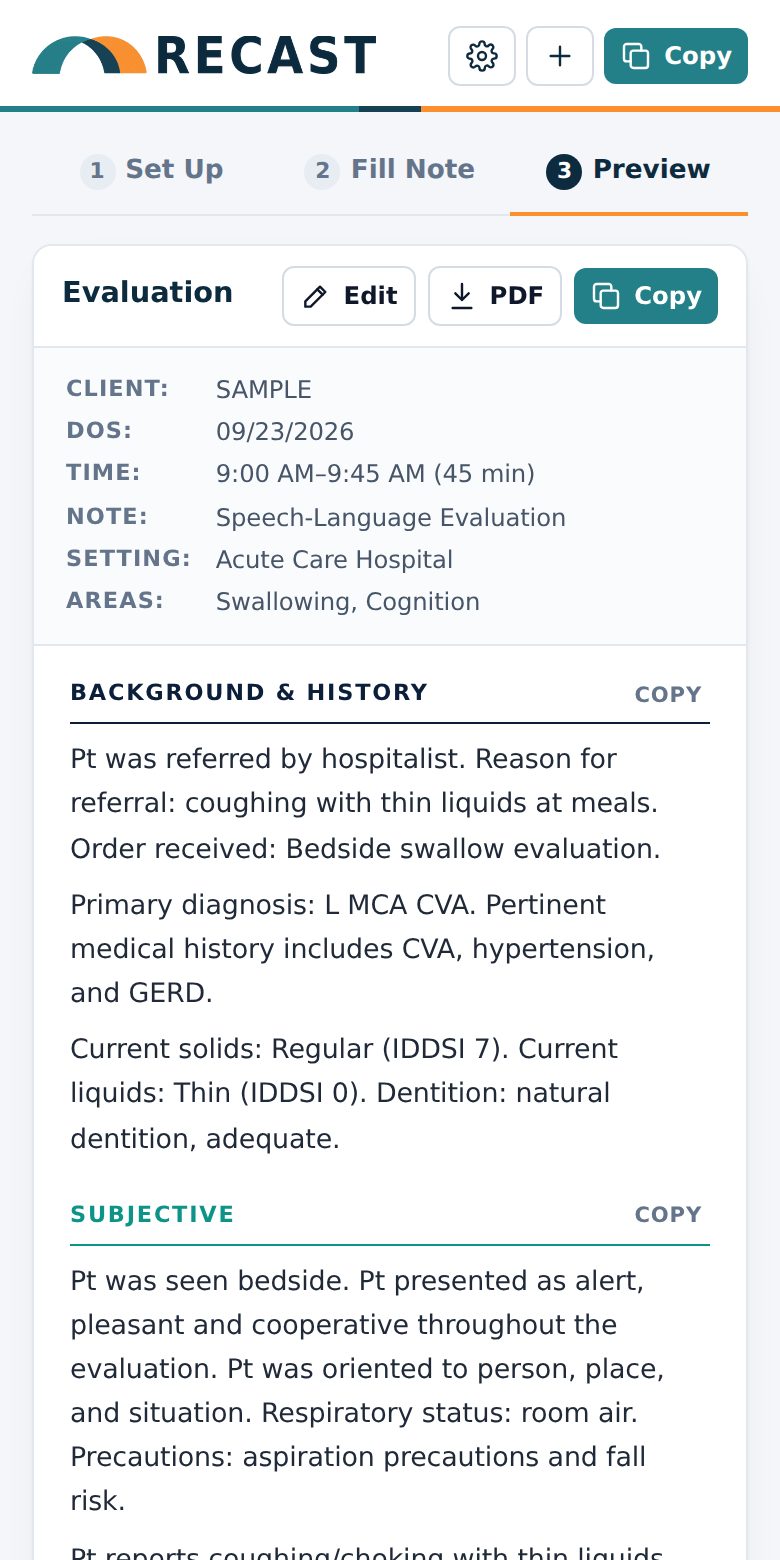Click the pencil Edit button

point(349,296)
